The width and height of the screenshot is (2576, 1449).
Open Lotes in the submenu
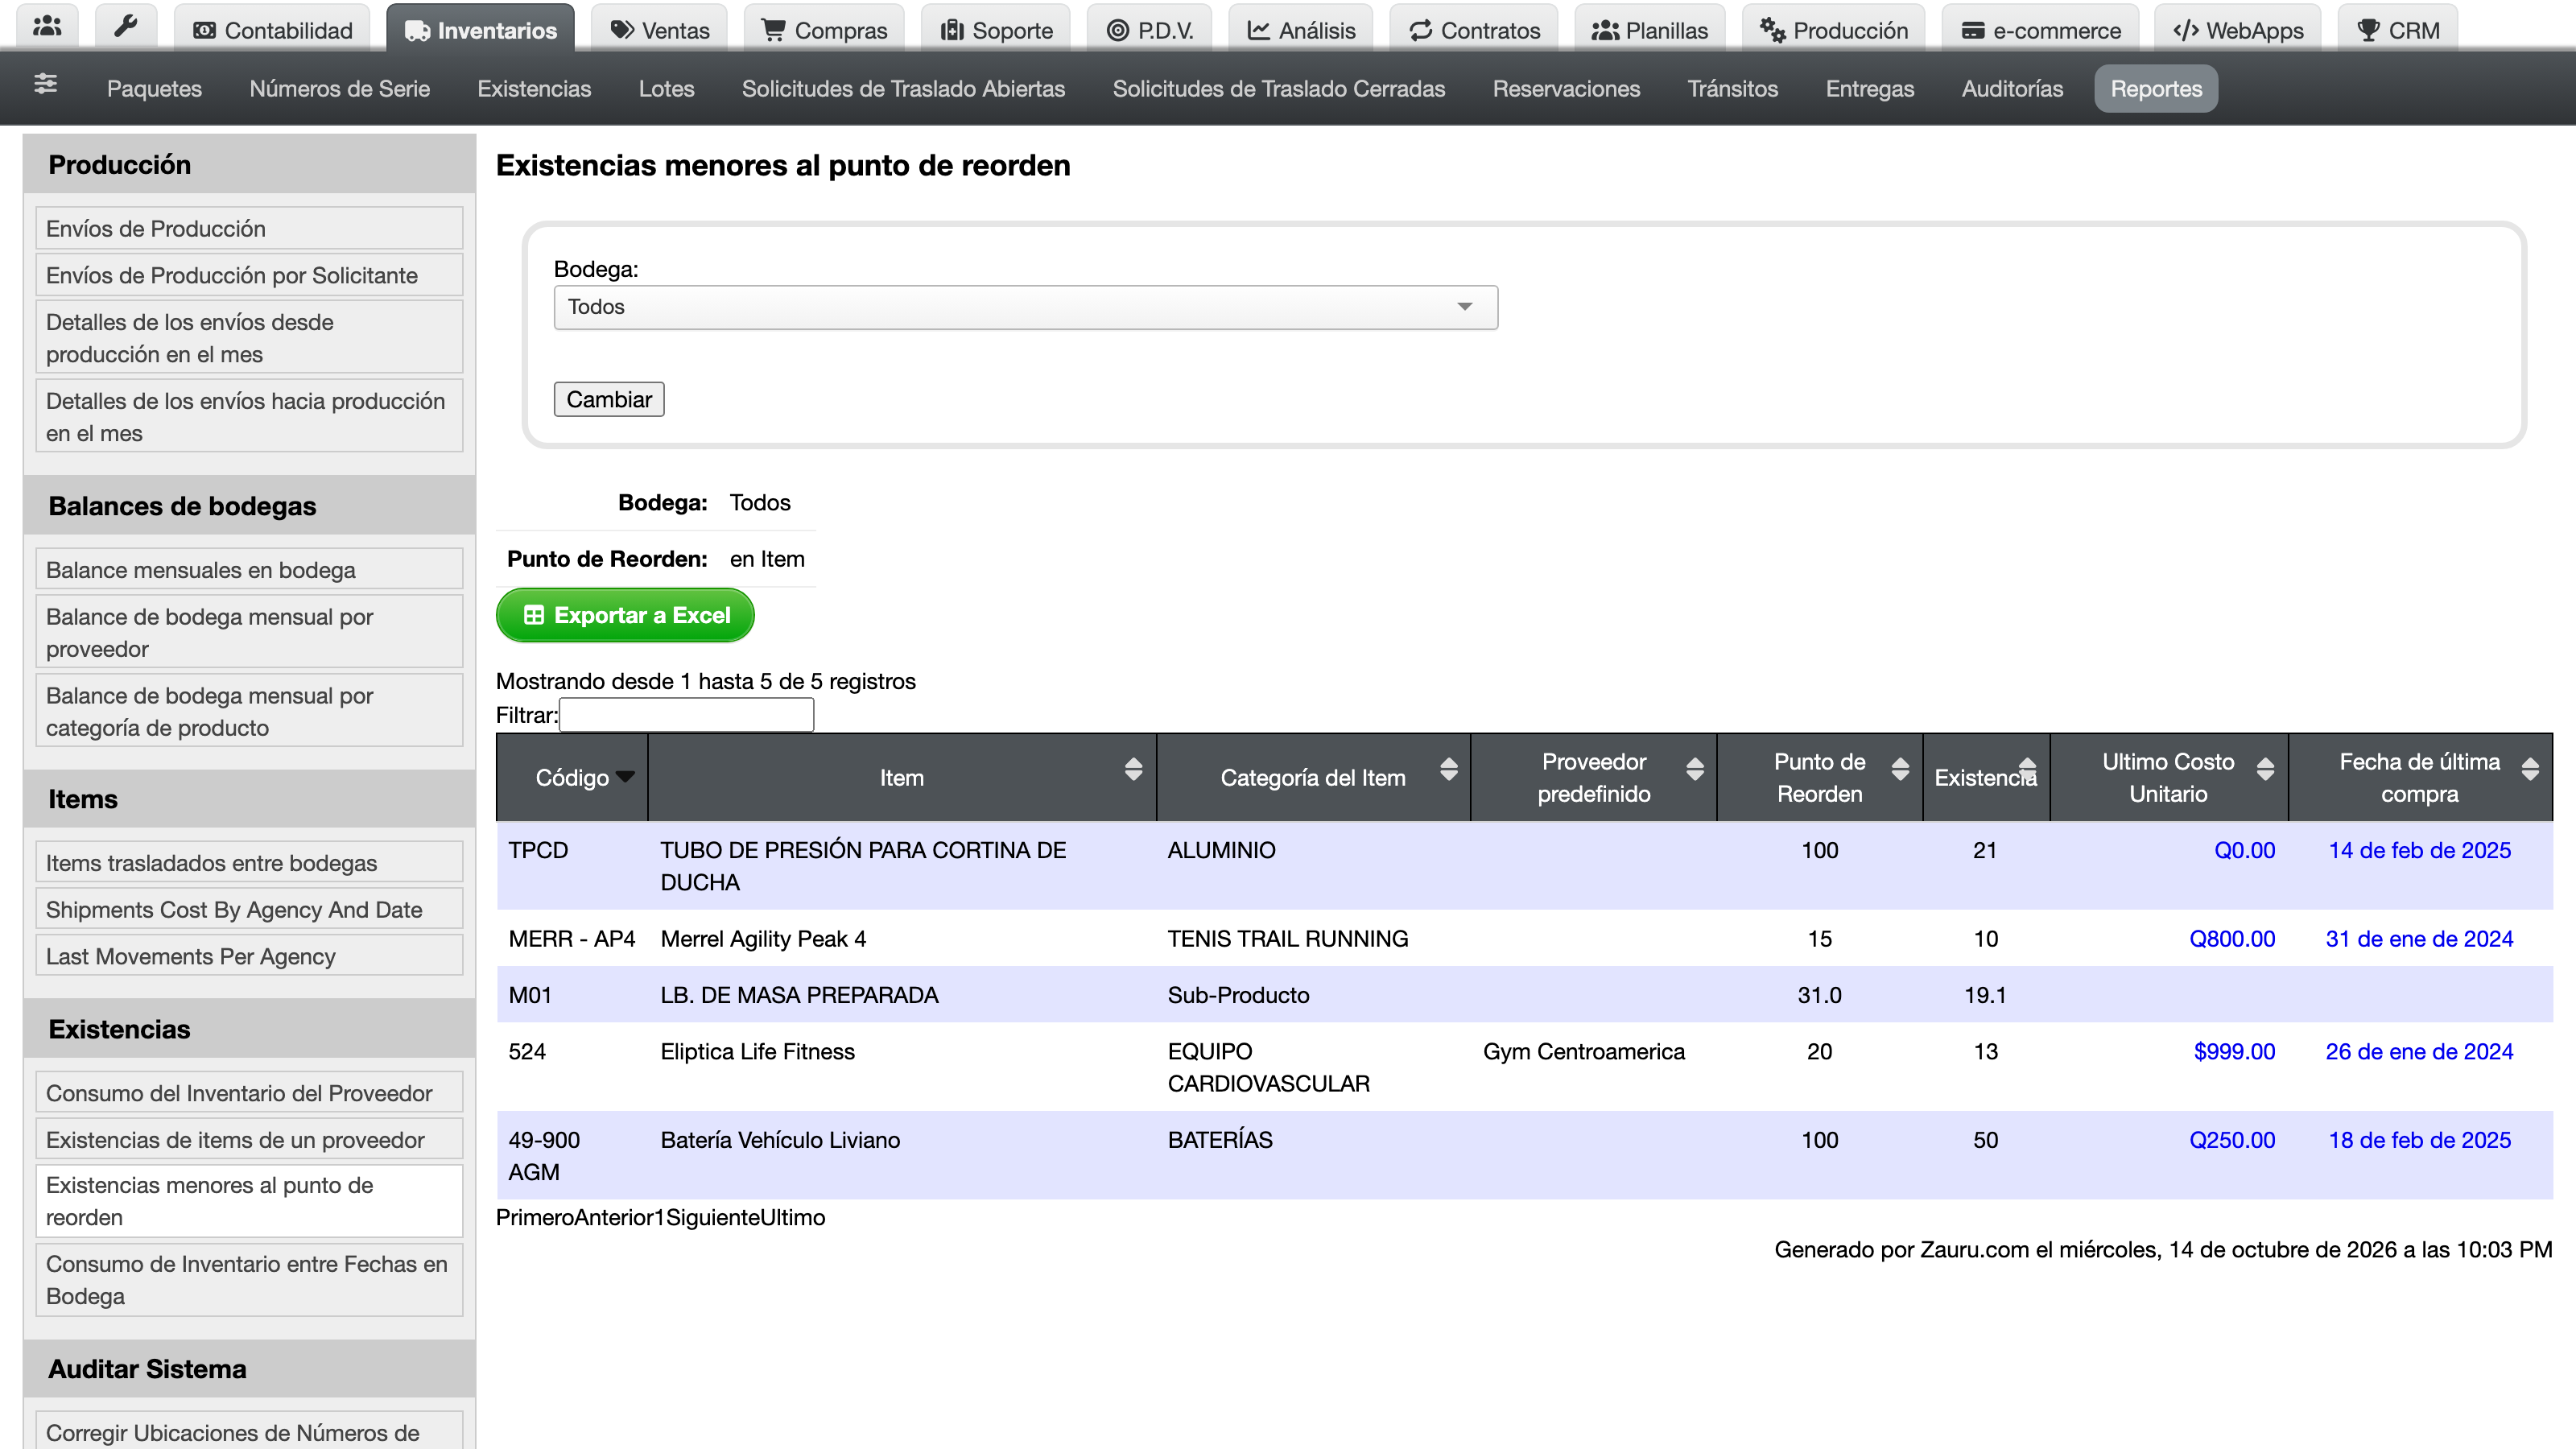coord(666,89)
